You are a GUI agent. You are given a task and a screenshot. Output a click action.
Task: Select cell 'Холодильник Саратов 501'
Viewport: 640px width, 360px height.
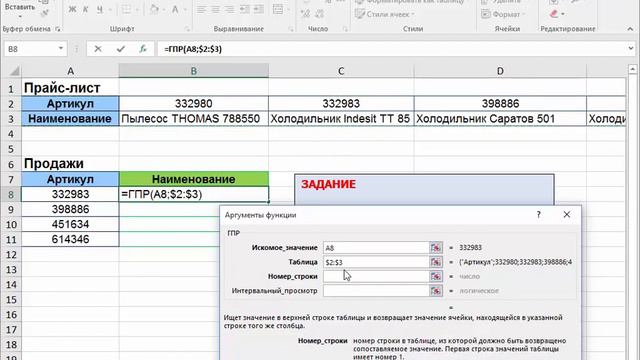pos(500,119)
